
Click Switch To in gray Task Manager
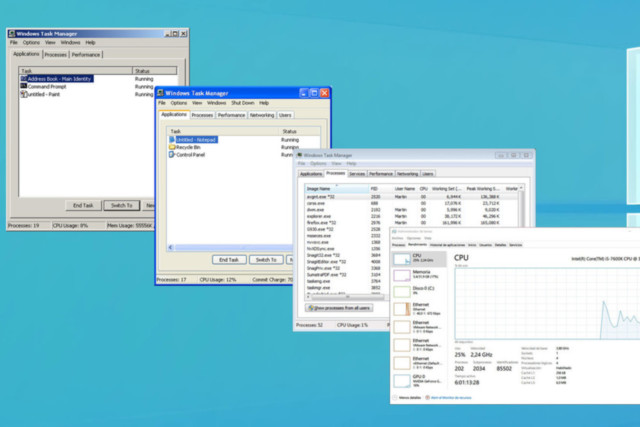pyautogui.click(x=122, y=205)
